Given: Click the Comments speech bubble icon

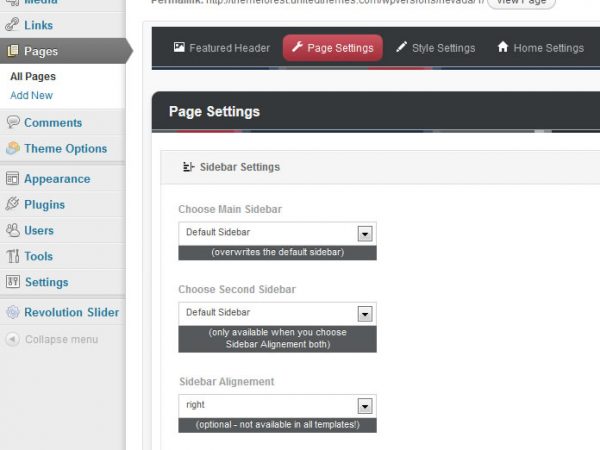Looking at the screenshot, I should tap(13, 122).
